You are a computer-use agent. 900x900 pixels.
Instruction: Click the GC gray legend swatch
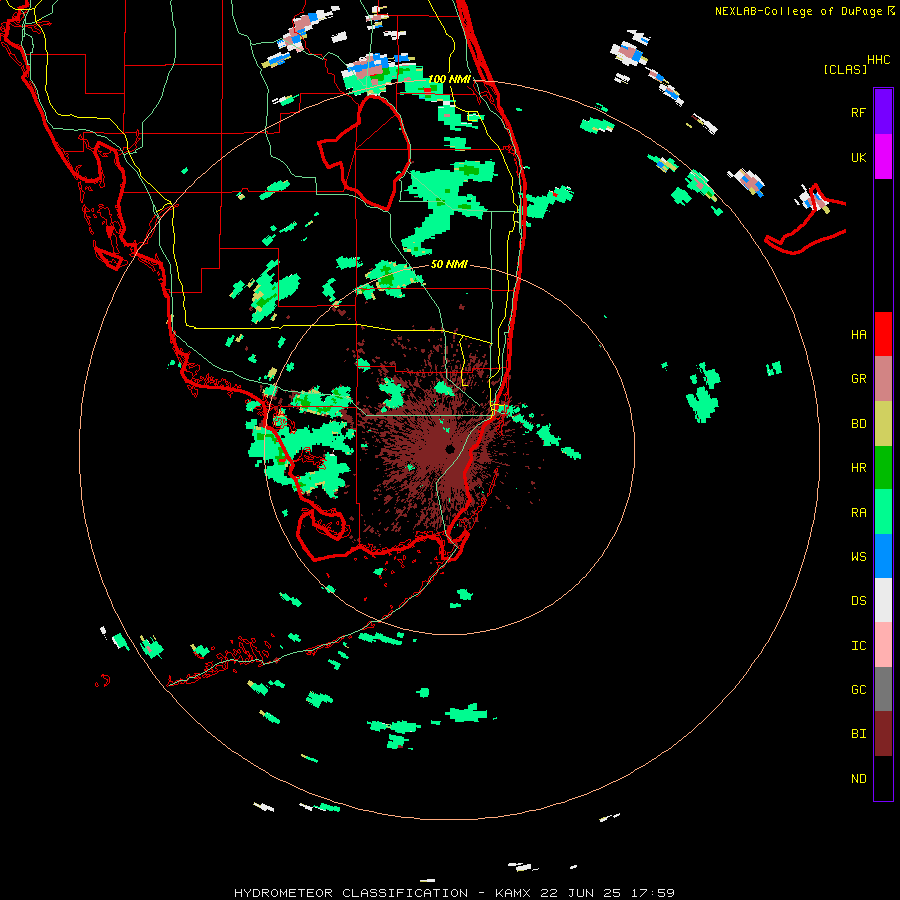883,689
